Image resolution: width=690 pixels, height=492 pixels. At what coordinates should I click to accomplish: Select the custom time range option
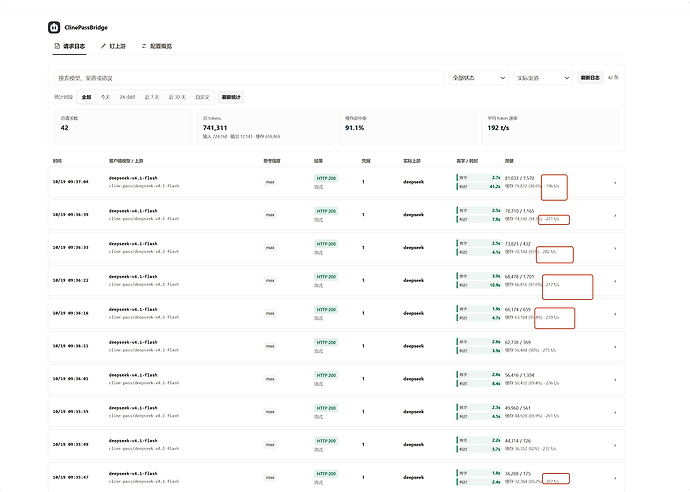tap(202, 97)
